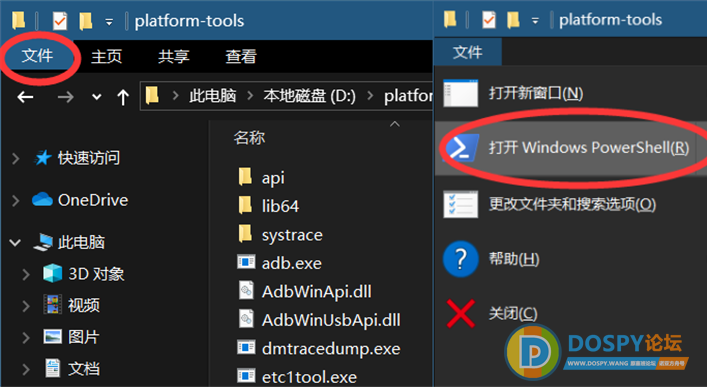Select OneDrive in navigation pane
This screenshot has width=707, height=387.
pyautogui.click(x=93, y=200)
